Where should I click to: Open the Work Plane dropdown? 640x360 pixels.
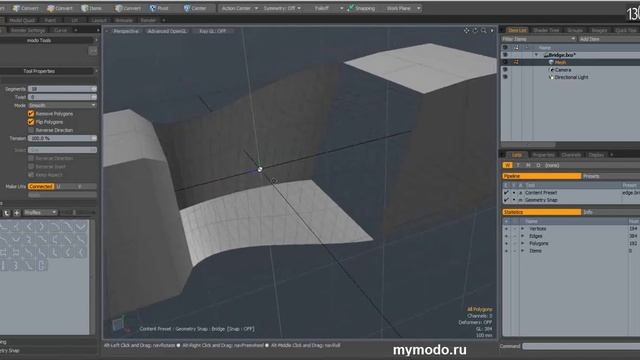coord(403,8)
